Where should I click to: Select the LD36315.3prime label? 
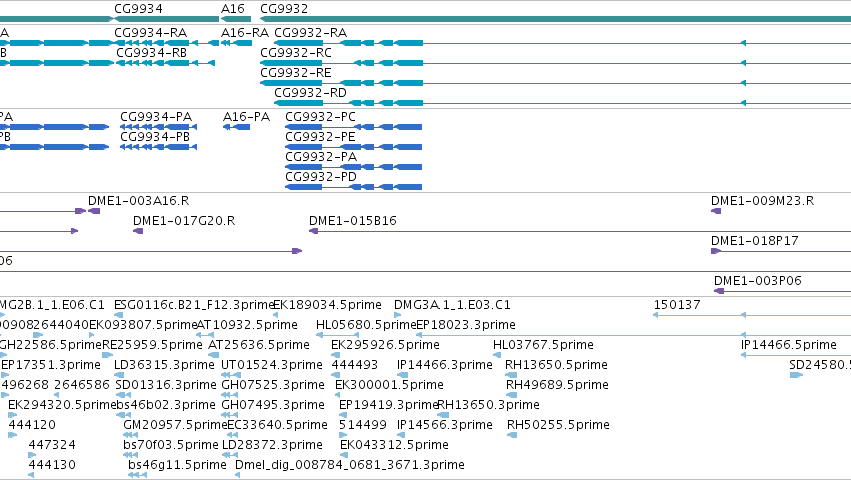click(164, 365)
